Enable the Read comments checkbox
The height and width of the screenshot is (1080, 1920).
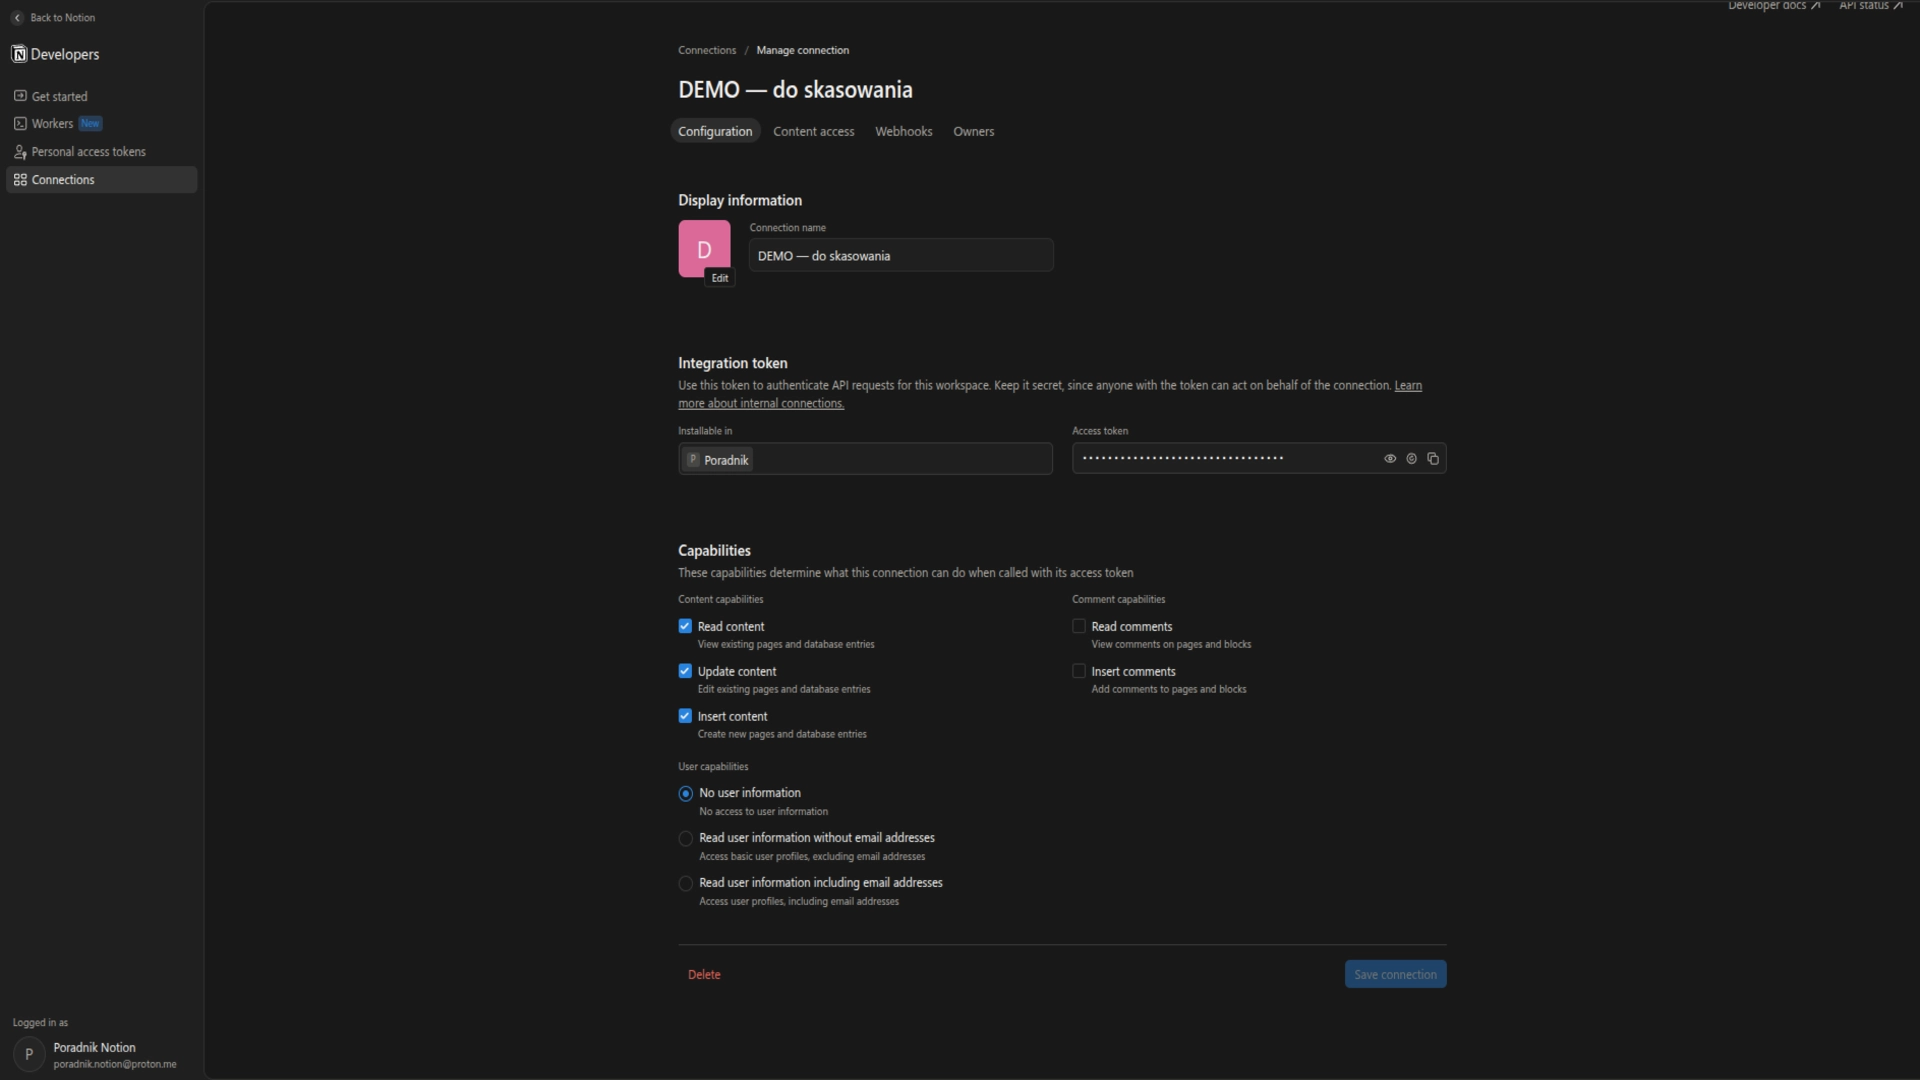(x=1079, y=626)
